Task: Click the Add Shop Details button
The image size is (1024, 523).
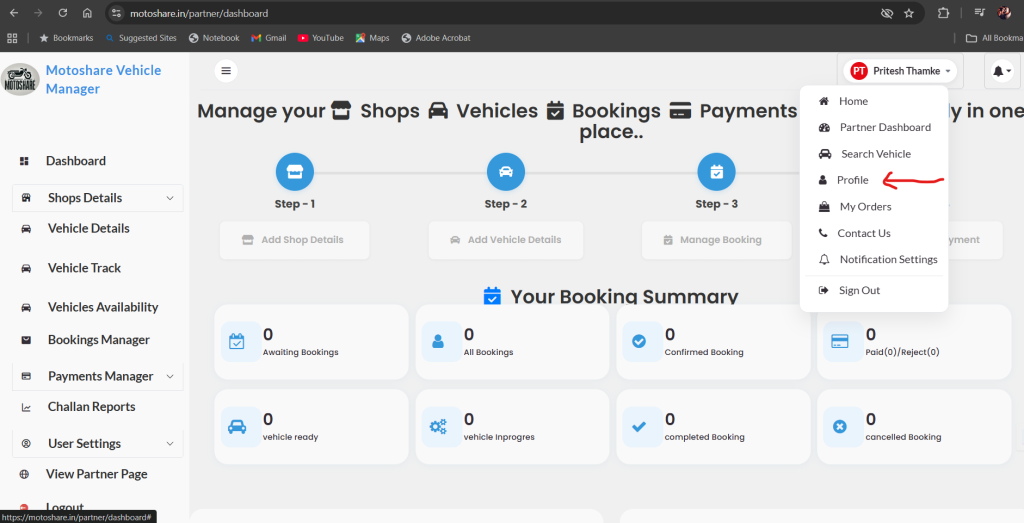Action: coord(294,240)
